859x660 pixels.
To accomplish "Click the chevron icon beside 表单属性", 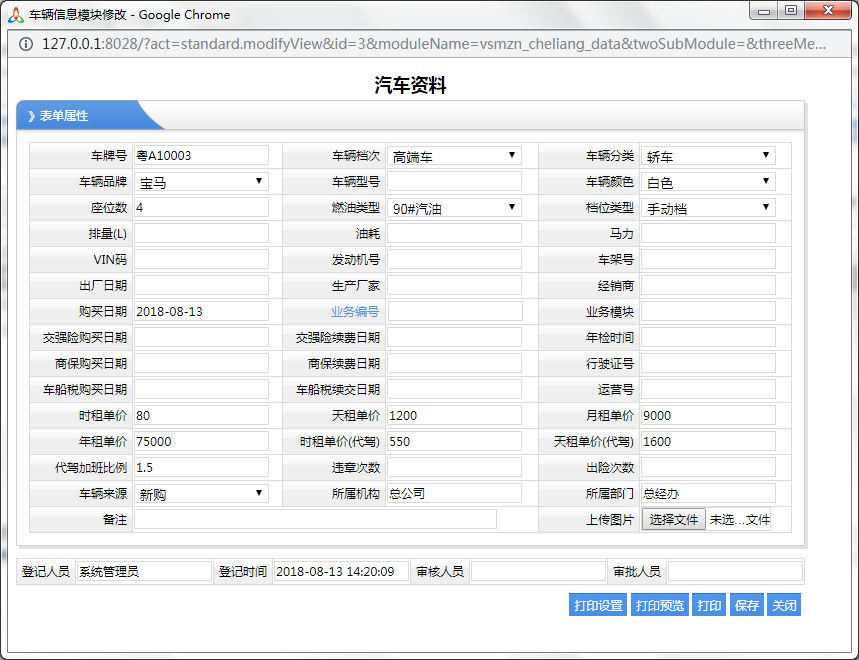I will [x=31, y=116].
